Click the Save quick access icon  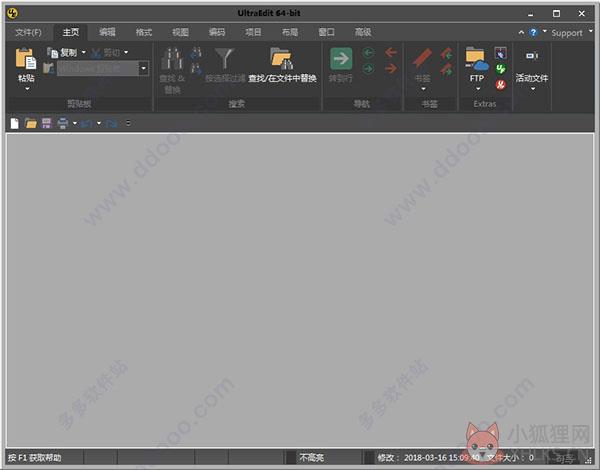(x=47, y=123)
